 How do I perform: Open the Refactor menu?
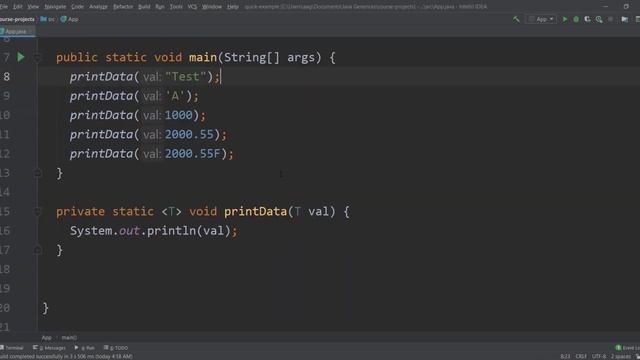pos(123,7)
